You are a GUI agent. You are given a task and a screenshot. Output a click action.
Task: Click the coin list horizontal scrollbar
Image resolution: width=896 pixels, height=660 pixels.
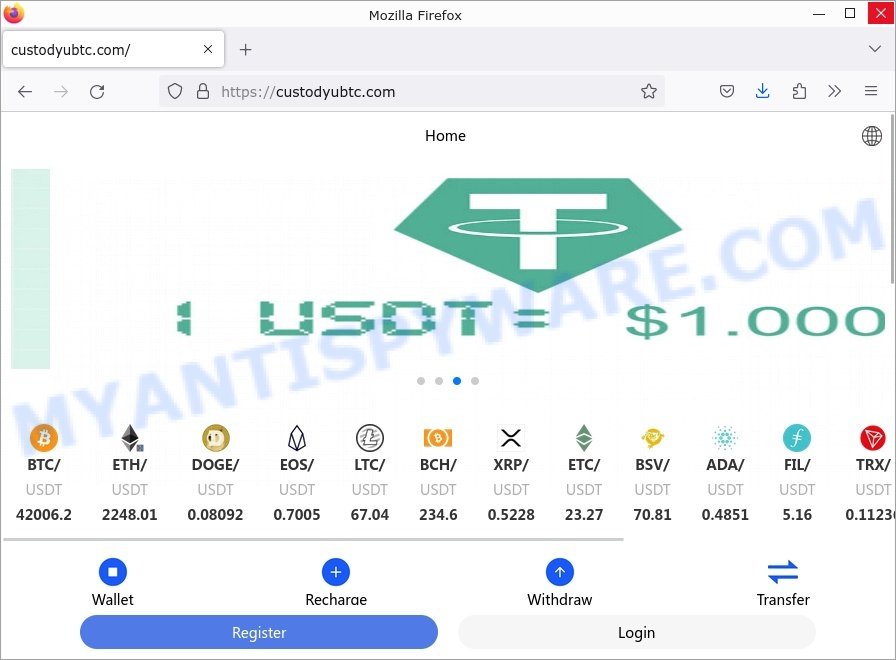pyautogui.click(x=313, y=539)
